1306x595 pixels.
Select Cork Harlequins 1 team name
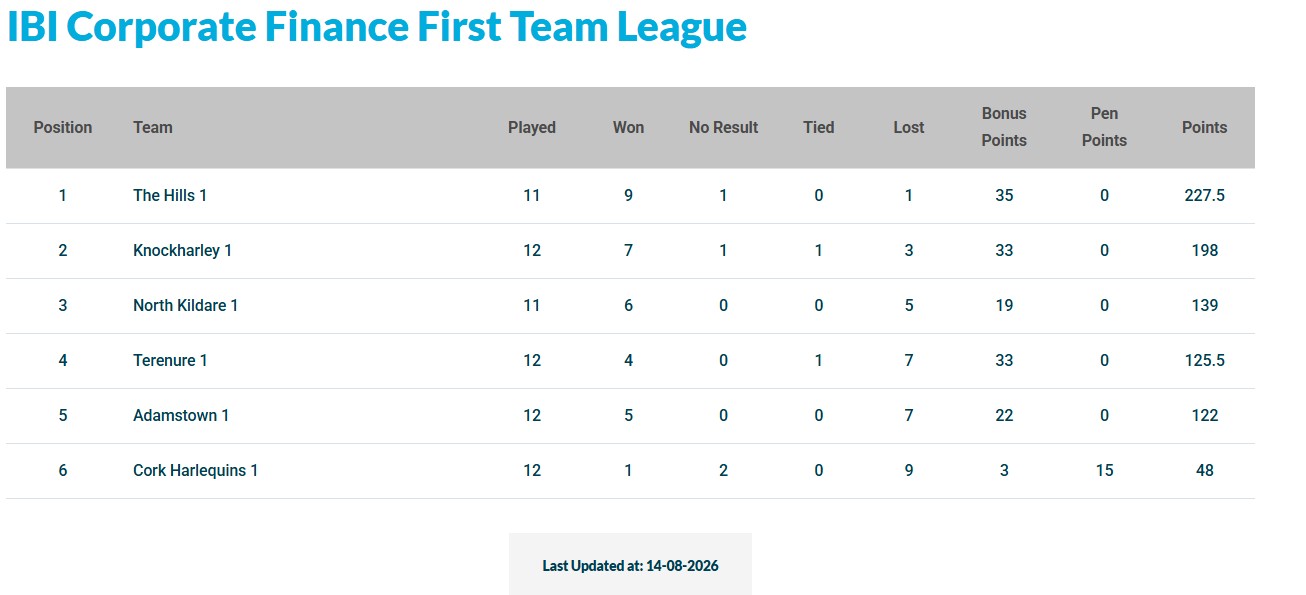tap(195, 470)
